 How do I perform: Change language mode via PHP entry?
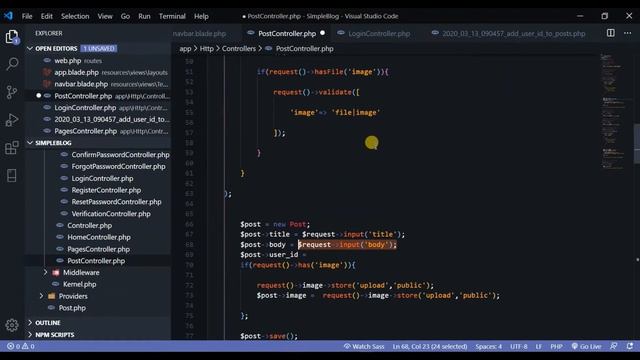pyautogui.click(x=556, y=346)
